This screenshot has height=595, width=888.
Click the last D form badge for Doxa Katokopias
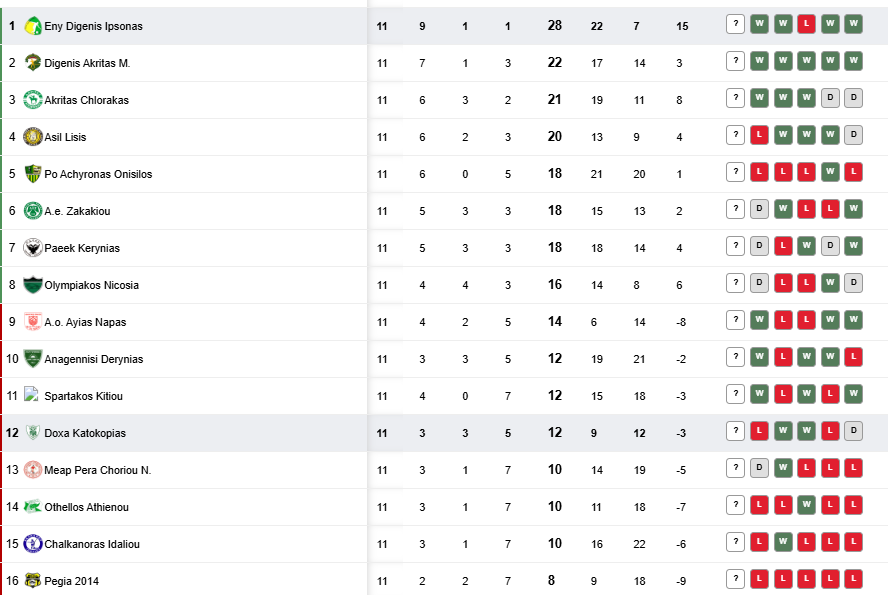coord(853,431)
